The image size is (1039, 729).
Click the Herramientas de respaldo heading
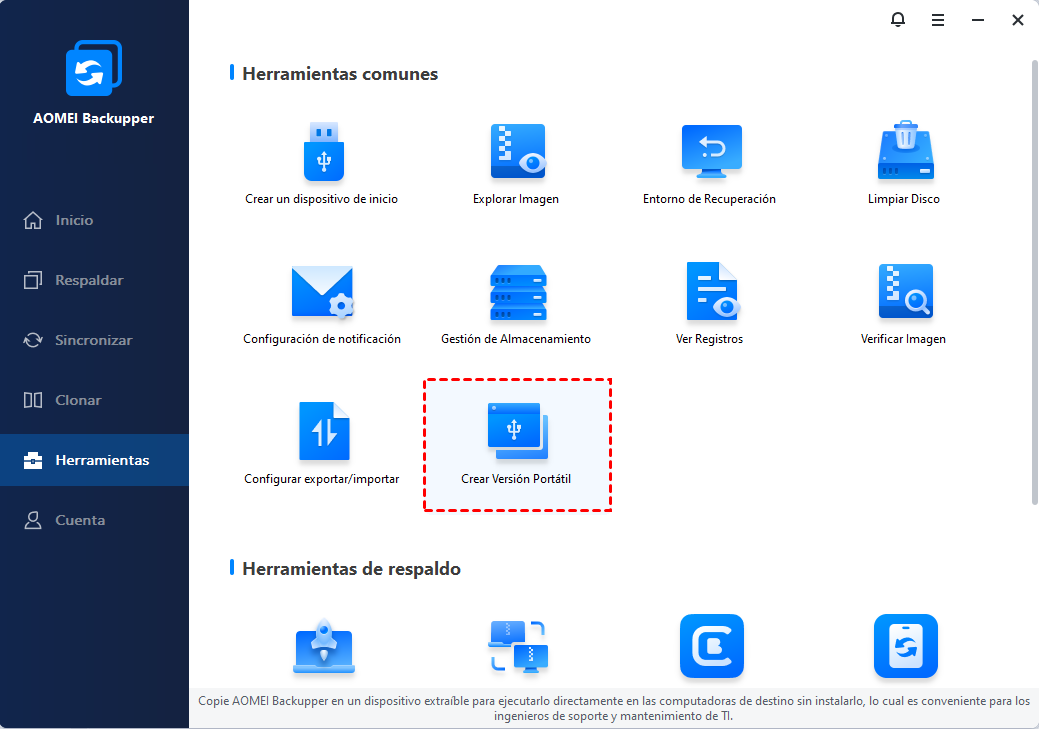pyautogui.click(x=351, y=569)
